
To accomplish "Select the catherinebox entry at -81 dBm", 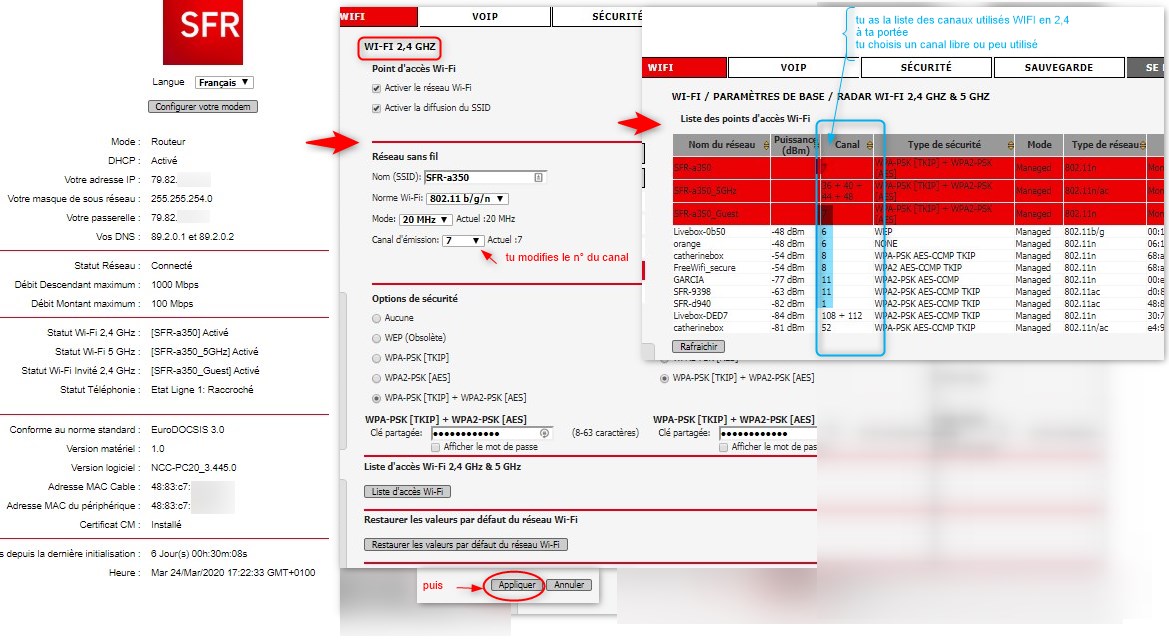I will (x=699, y=327).
